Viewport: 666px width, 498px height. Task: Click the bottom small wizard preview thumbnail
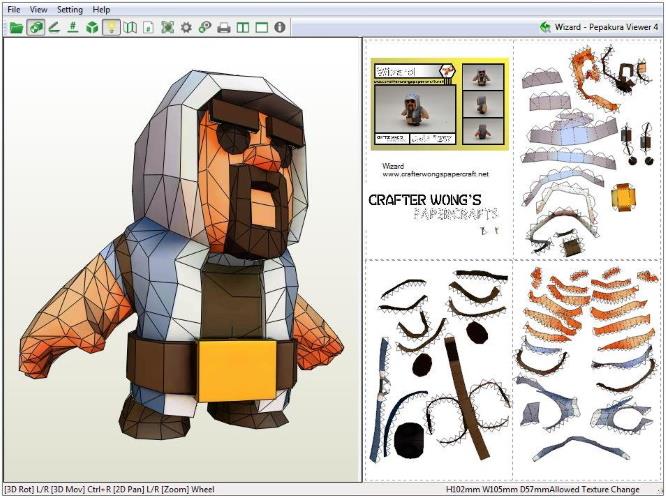coord(483,131)
